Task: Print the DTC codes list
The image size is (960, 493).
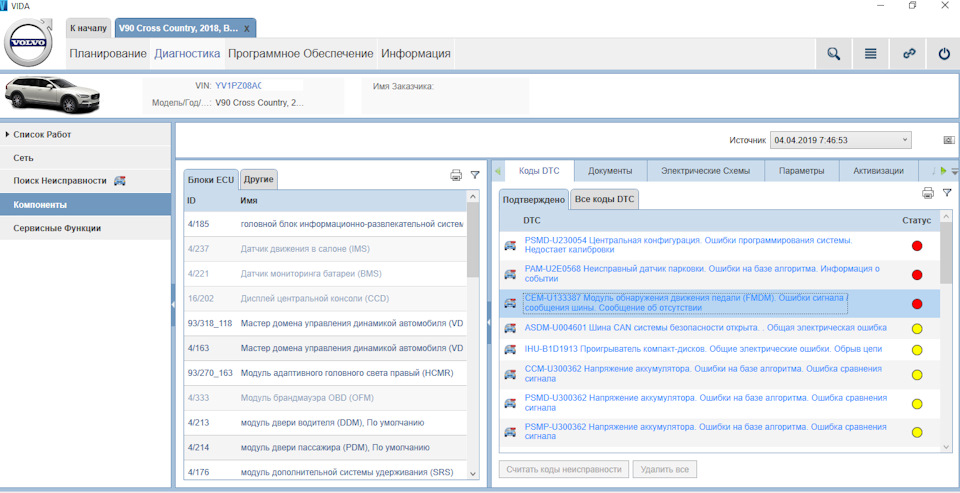Action: pos(928,194)
